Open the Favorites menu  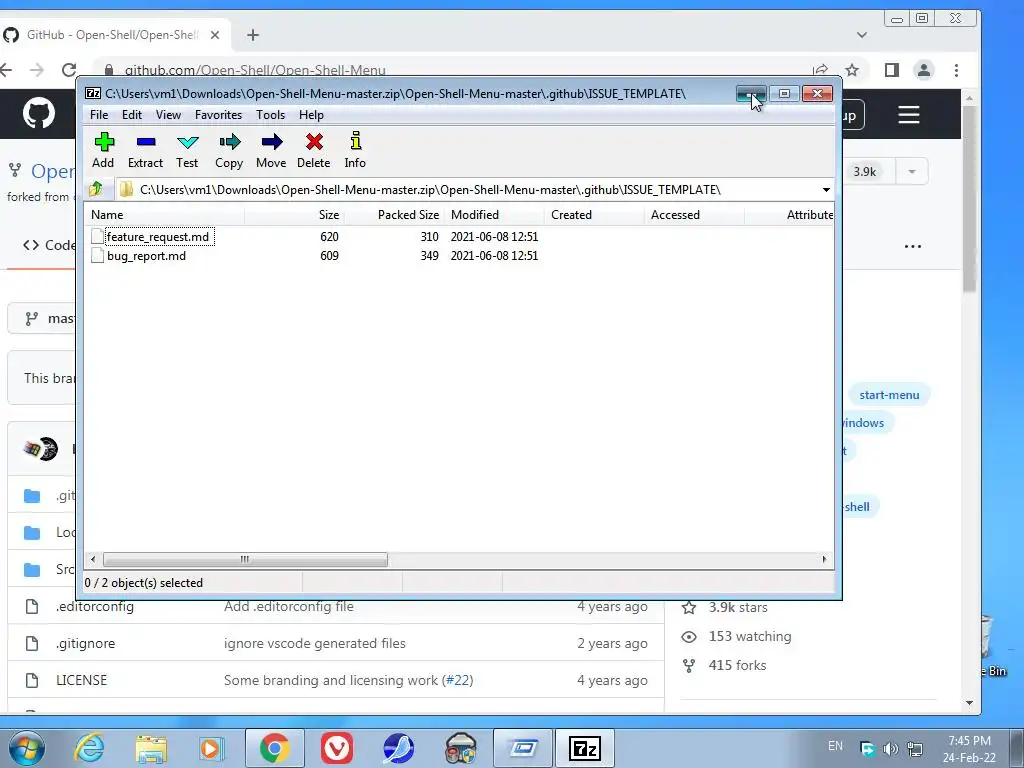click(219, 115)
